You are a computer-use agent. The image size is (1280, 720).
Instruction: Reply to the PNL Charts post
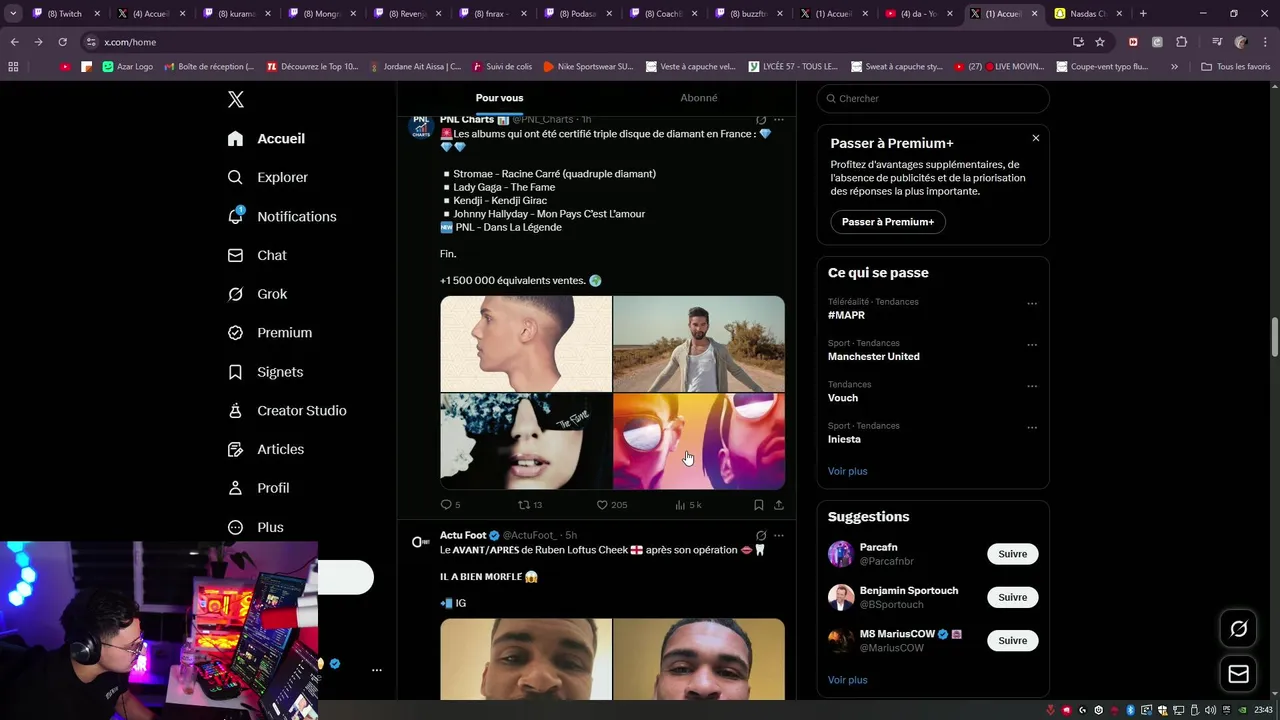pyautogui.click(x=450, y=505)
